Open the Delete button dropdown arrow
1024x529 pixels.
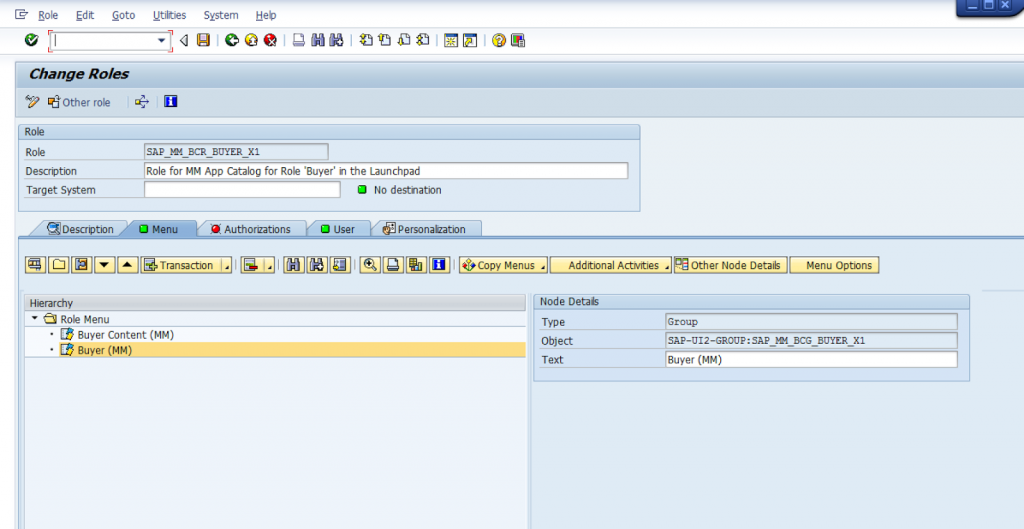[269, 266]
